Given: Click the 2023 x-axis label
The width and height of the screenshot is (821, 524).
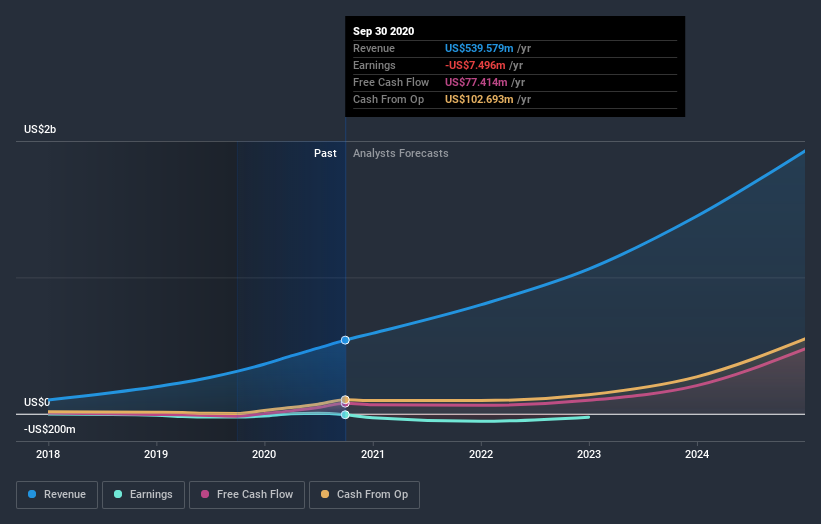Looking at the screenshot, I should click(x=589, y=454).
